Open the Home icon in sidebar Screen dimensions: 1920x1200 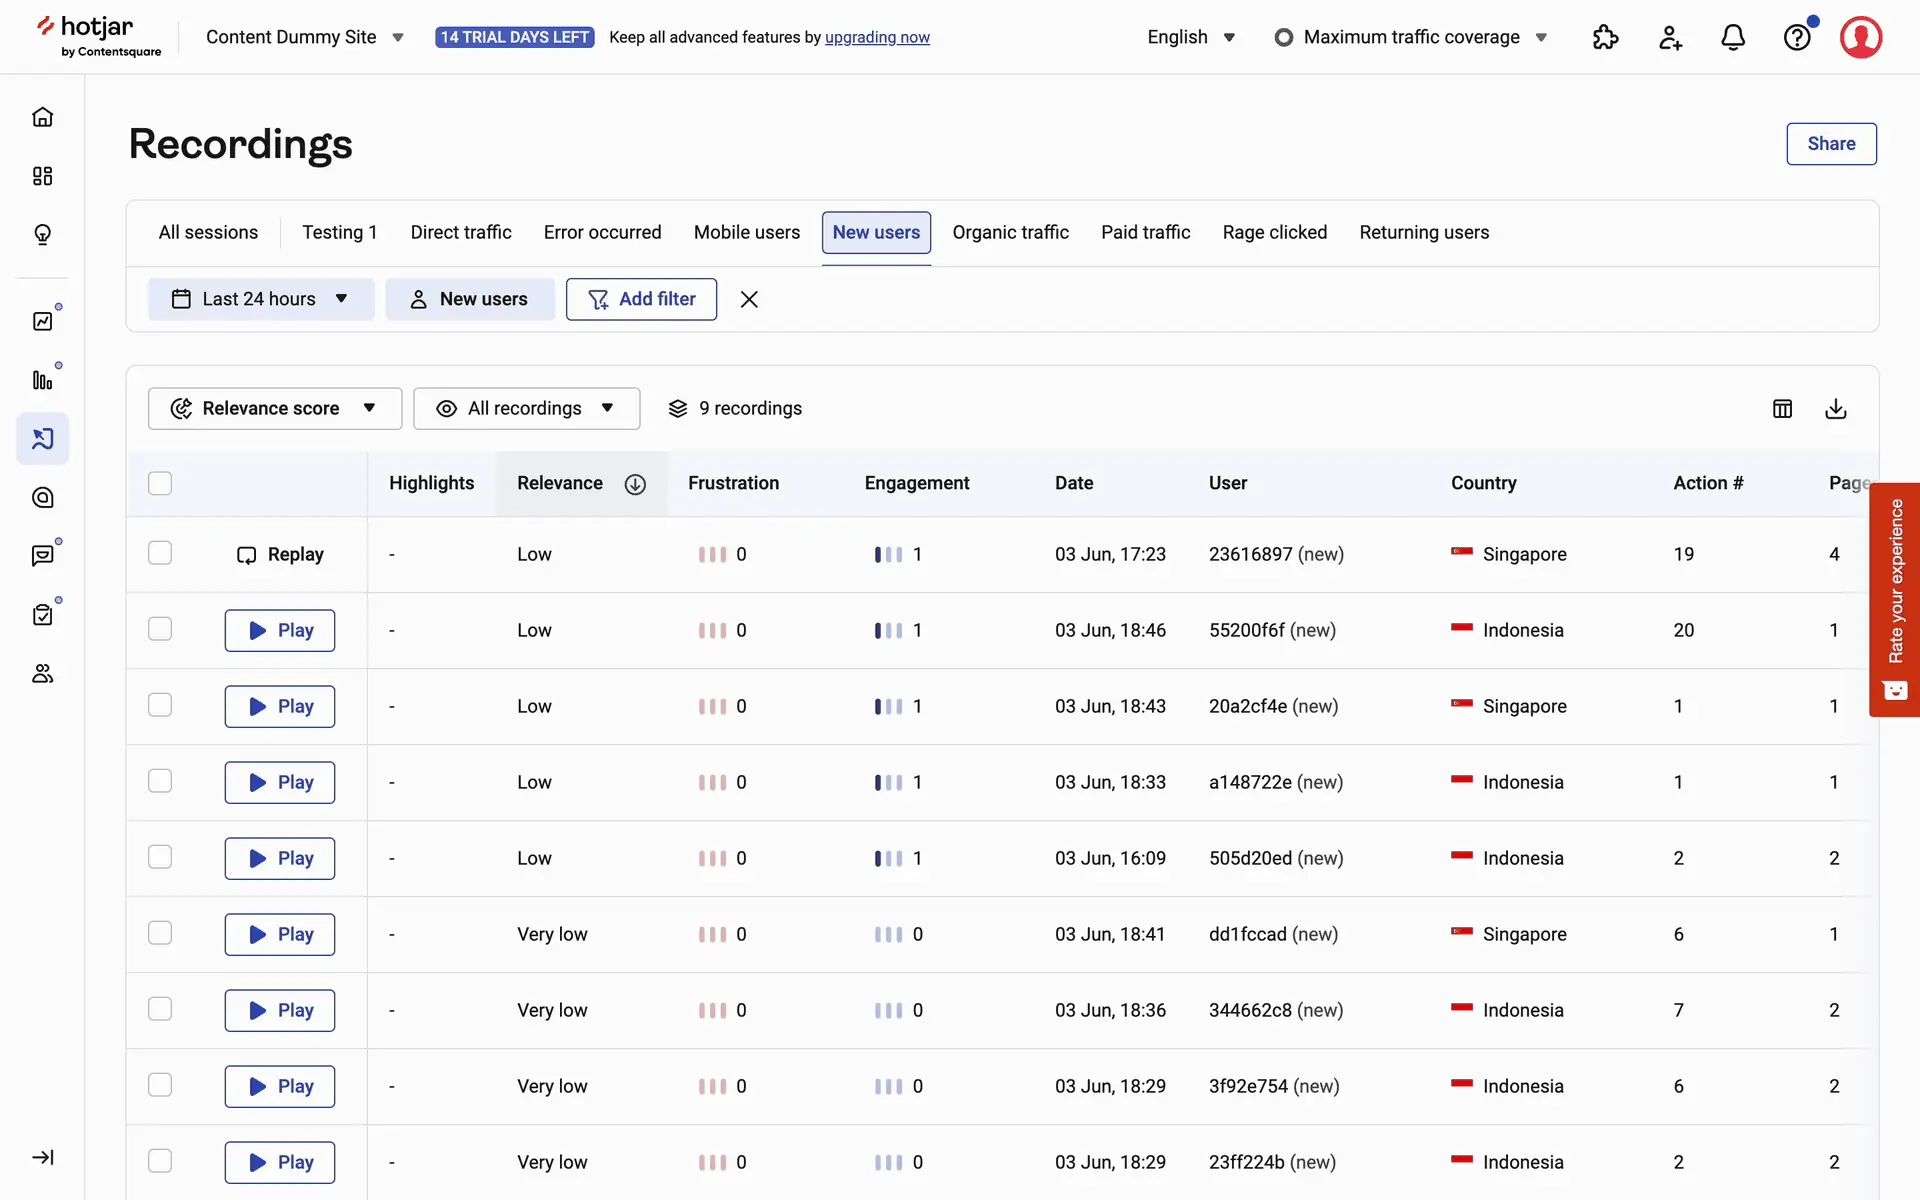(x=42, y=117)
